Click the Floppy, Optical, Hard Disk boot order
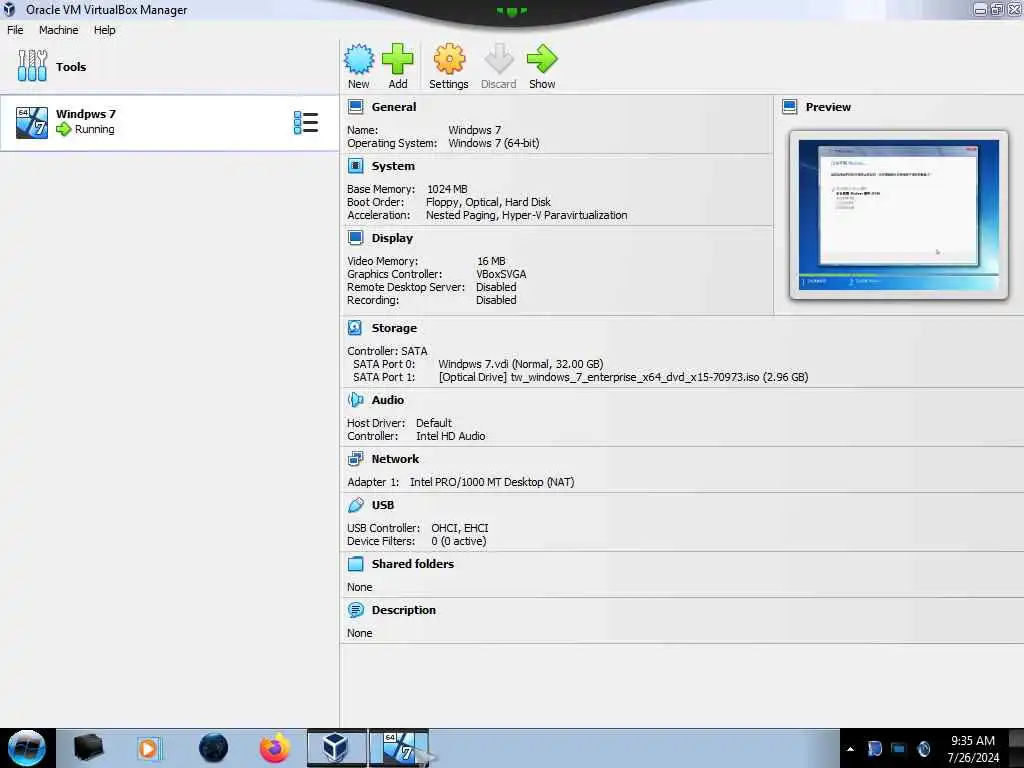Image resolution: width=1024 pixels, height=768 pixels. click(x=488, y=202)
